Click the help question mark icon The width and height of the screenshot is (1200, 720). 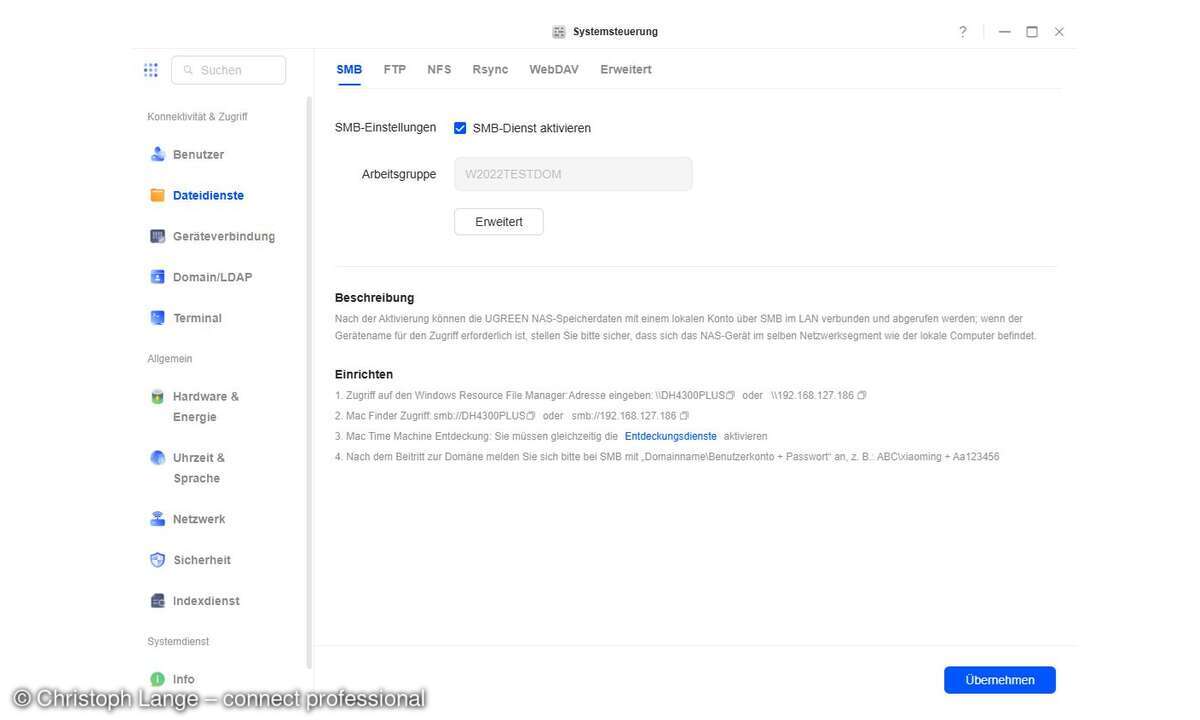click(963, 32)
